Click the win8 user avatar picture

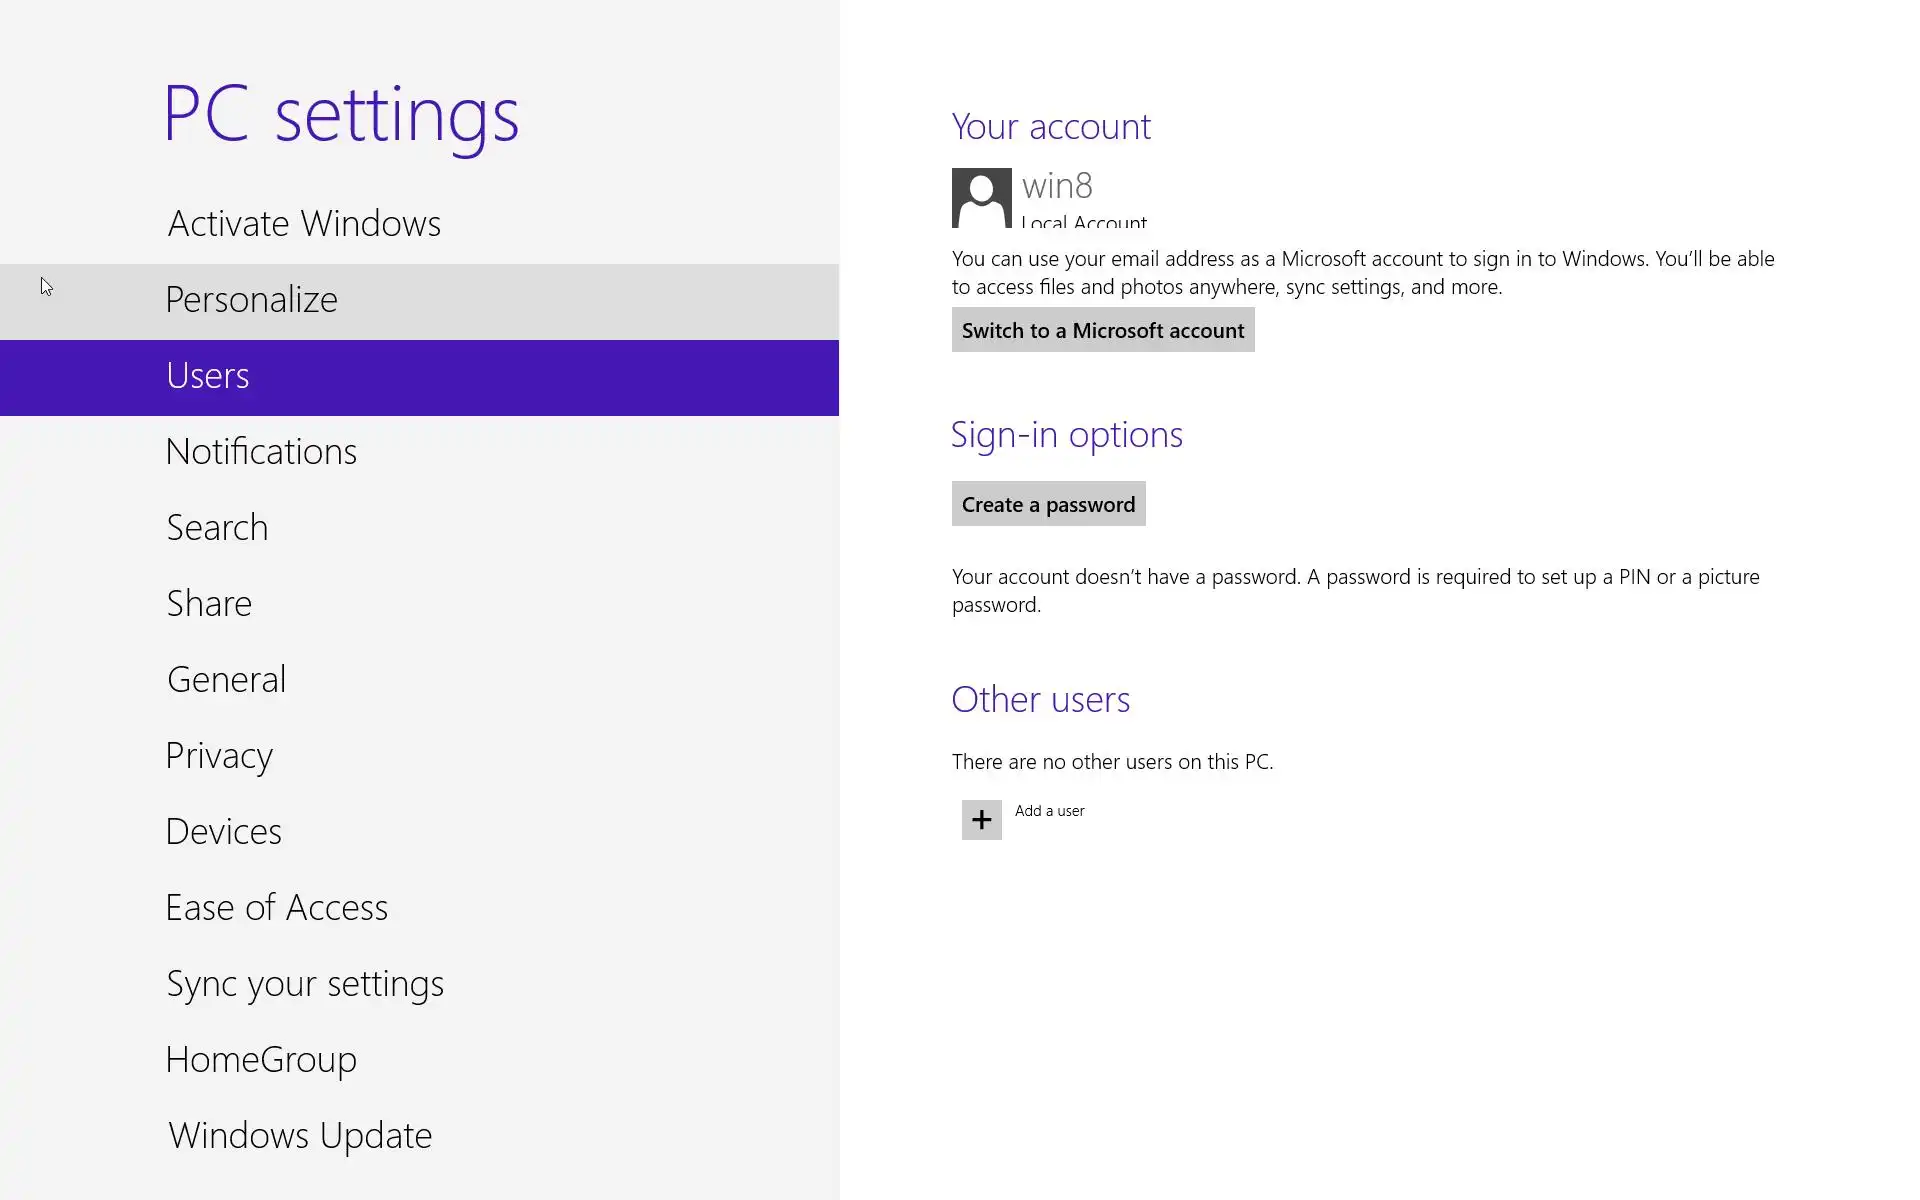pos(981,197)
